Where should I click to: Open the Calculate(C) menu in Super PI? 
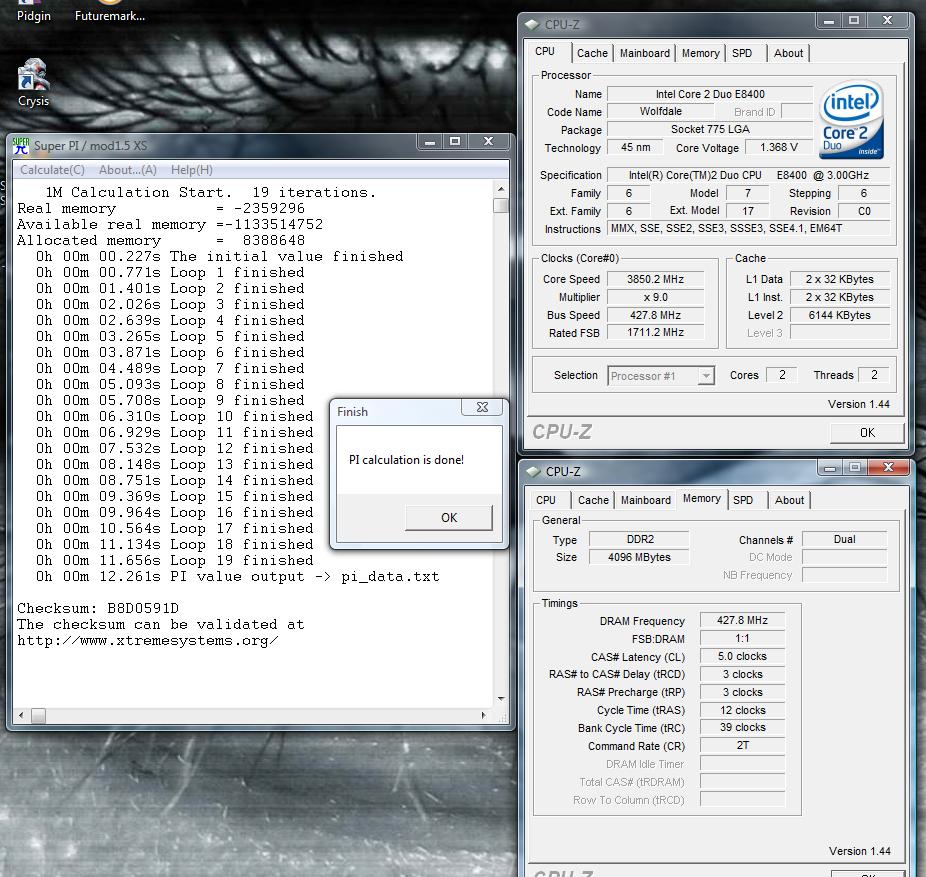point(52,170)
